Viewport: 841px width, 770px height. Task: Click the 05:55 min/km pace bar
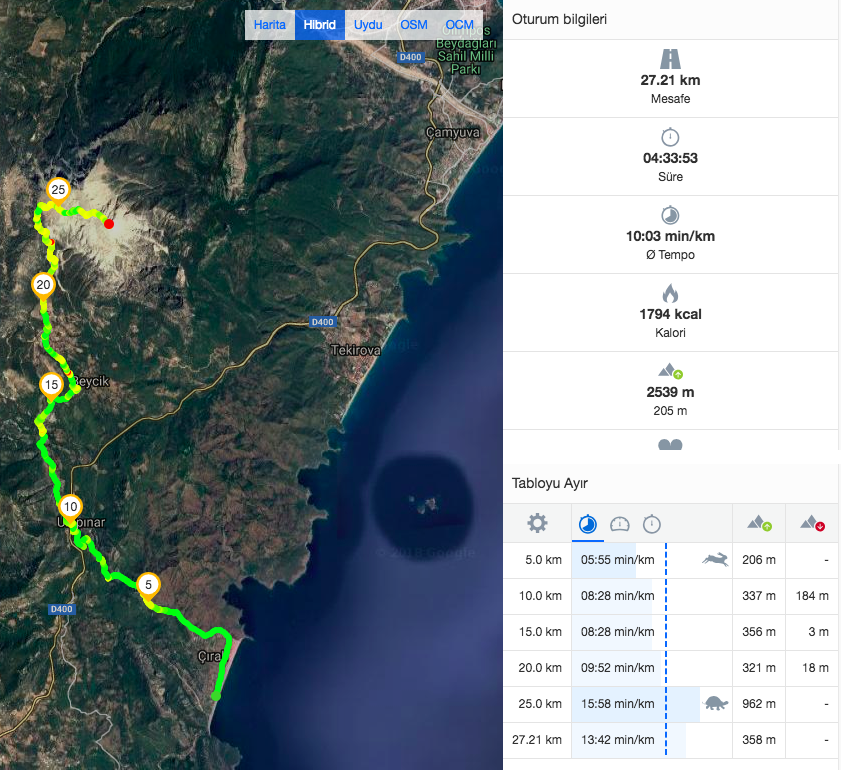[604, 560]
